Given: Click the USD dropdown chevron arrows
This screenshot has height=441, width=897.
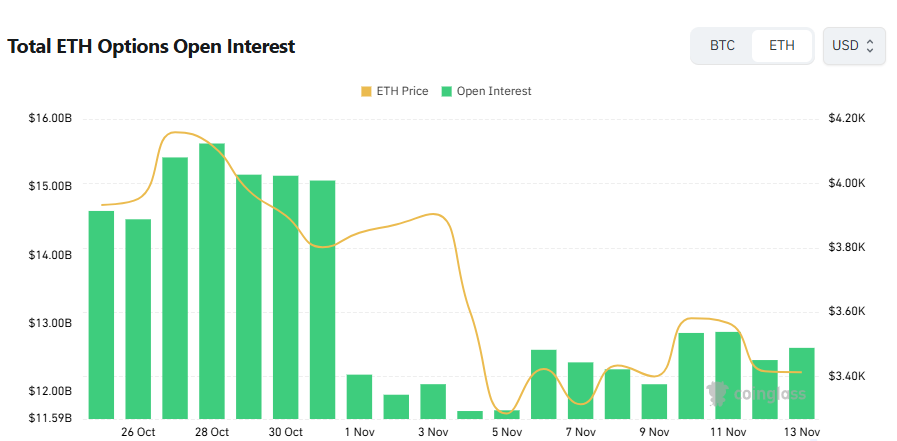Looking at the screenshot, I should point(870,46).
